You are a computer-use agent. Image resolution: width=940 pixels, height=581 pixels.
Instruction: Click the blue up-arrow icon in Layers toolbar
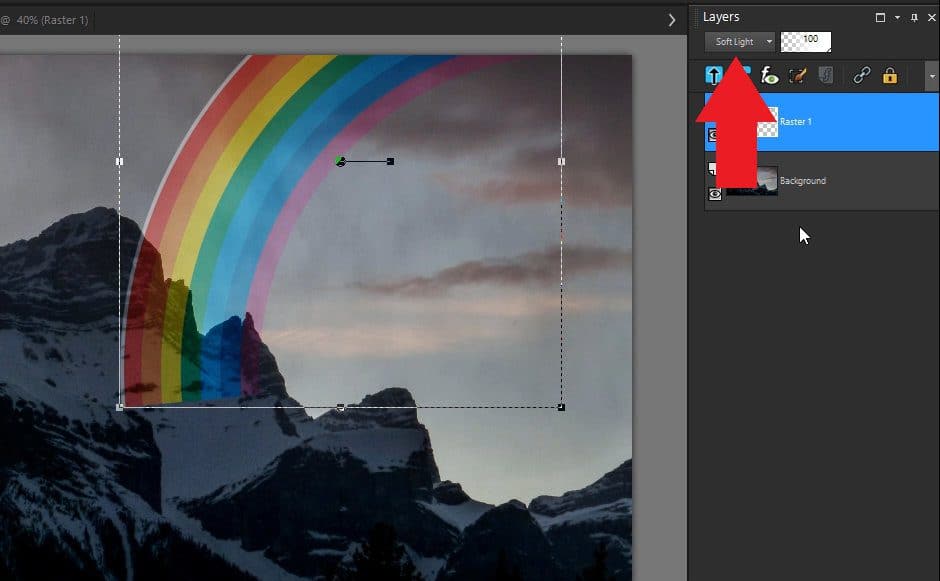click(714, 75)
